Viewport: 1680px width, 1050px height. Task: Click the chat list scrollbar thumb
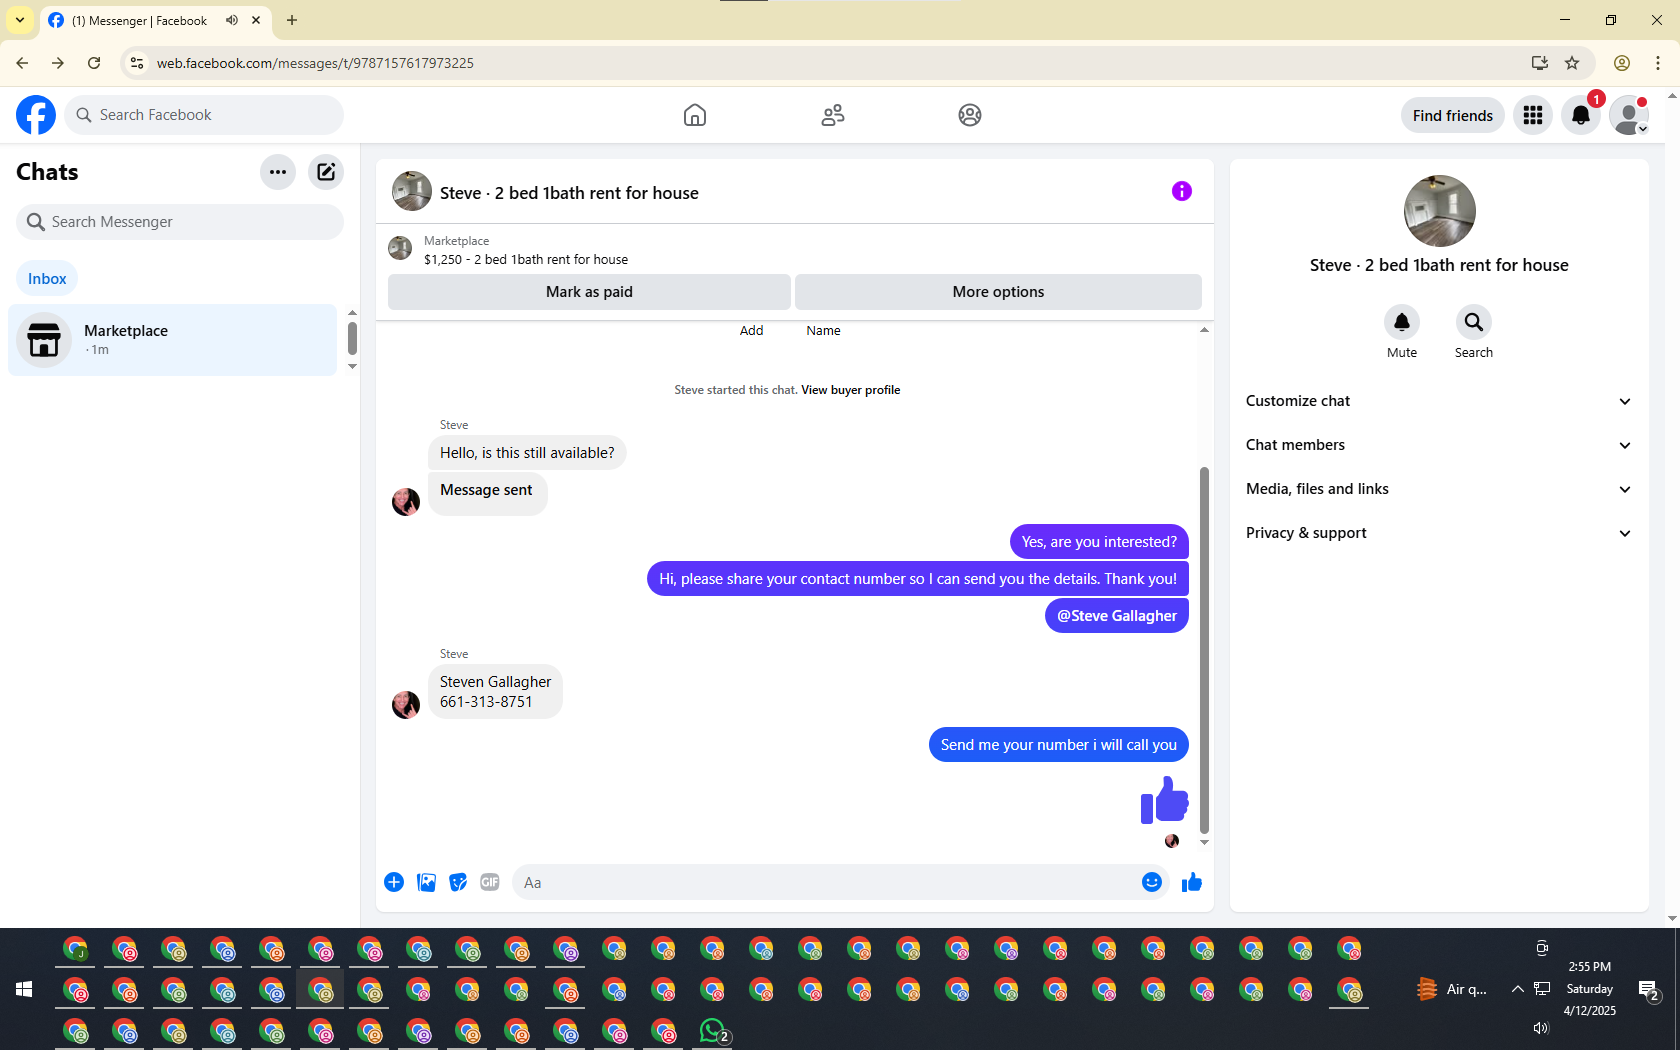click(352, 338)
